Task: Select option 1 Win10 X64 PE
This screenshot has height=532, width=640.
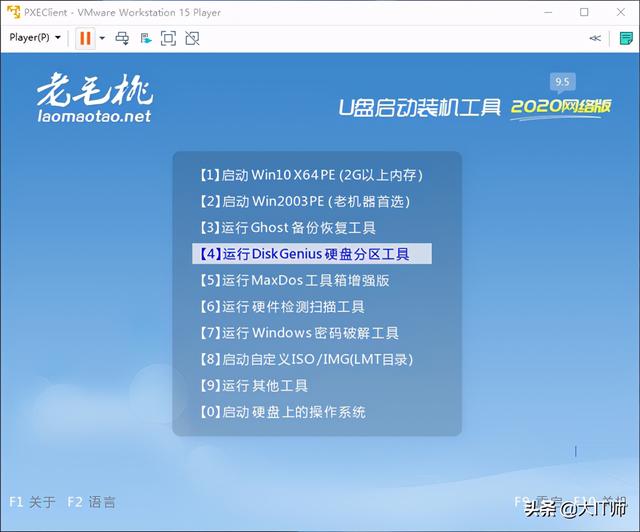Action: click(x=311, y=175)
